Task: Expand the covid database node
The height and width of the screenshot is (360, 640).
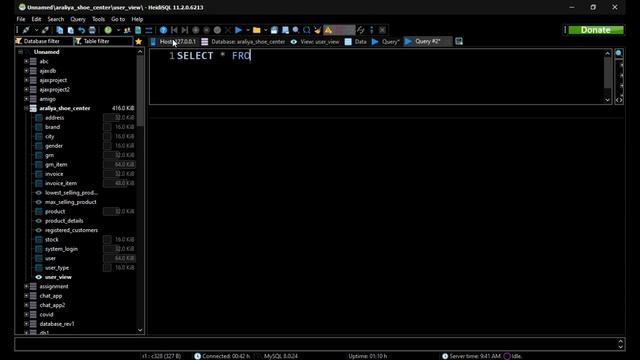Action: (26, 315)
